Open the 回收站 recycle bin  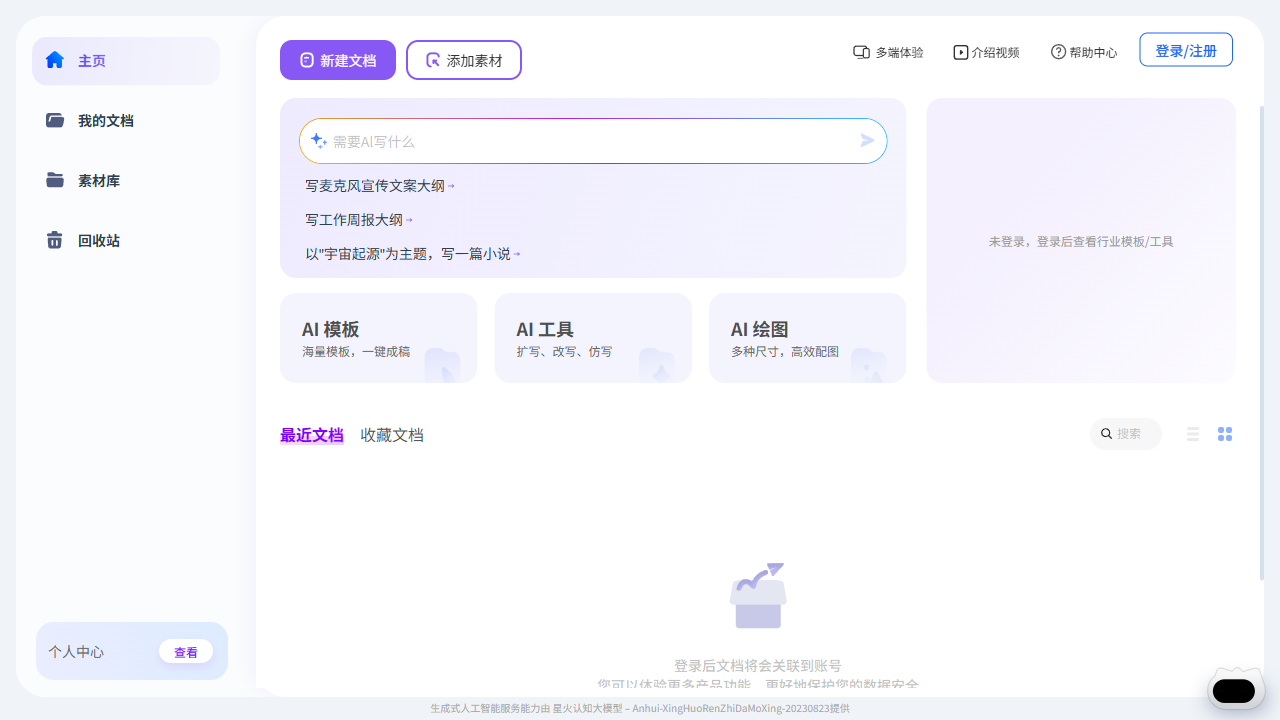[x=98, y=241]
